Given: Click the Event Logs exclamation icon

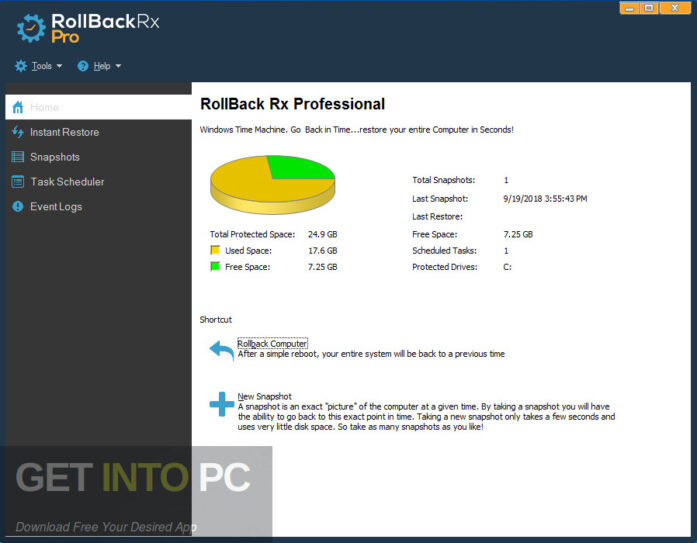Looking at the screenshot, I should click(x=18, y=207).
